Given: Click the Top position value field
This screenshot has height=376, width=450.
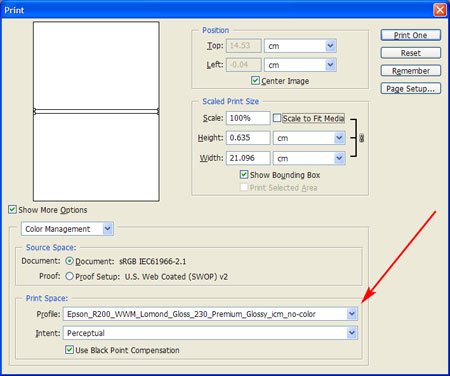Looking at the screenshot, I should coord(244,46).
